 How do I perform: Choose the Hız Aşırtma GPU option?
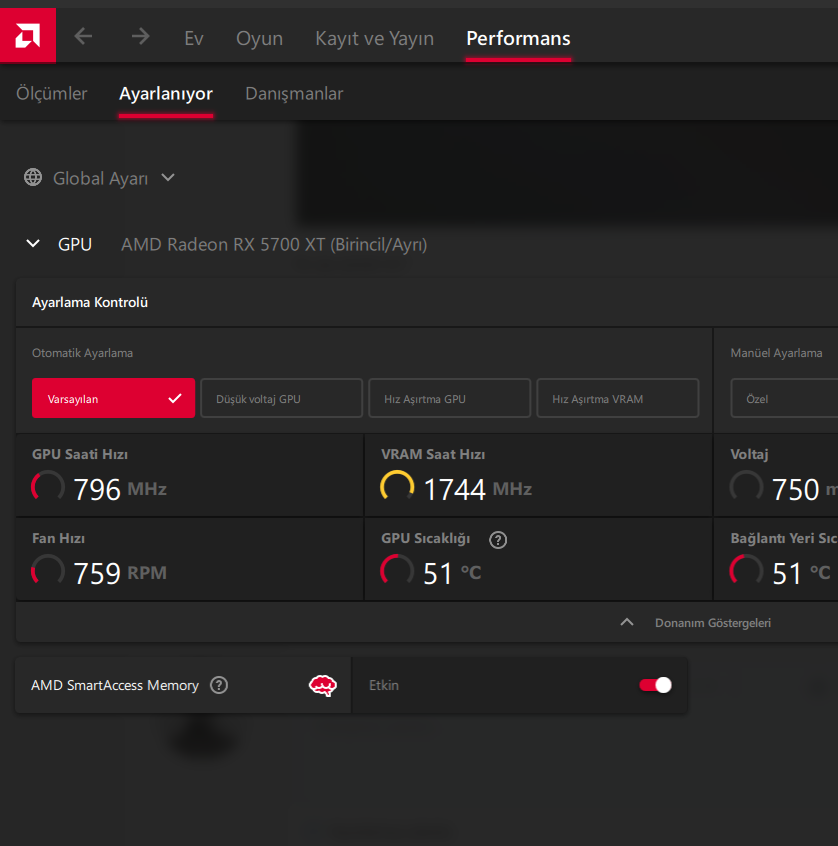pyautogui.click(x=449, y=398)
